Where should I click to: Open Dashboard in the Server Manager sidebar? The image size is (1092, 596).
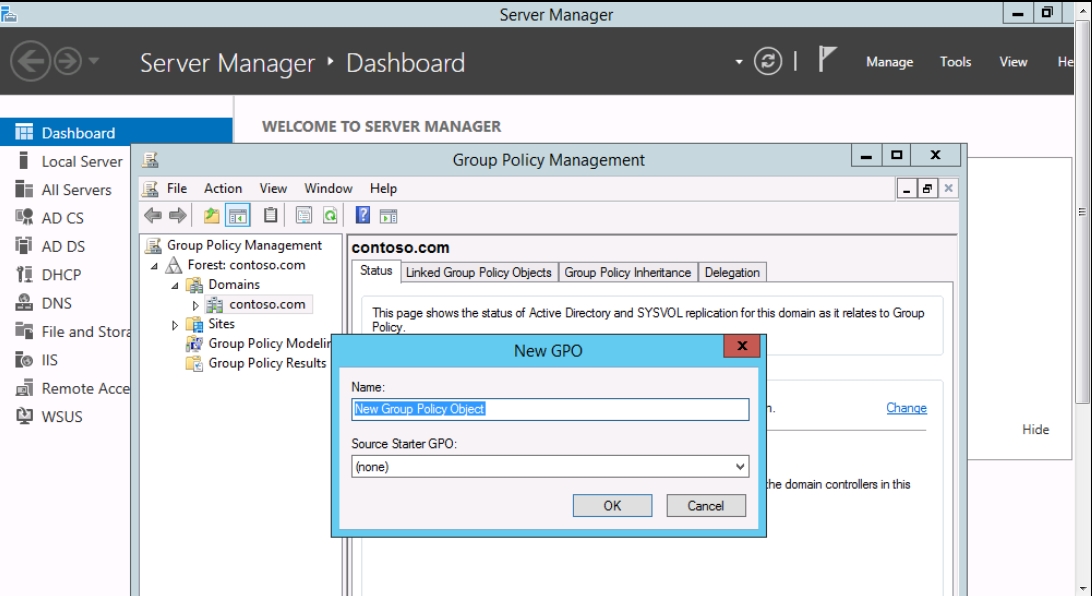pyautogui.click(x=116, y=132)
